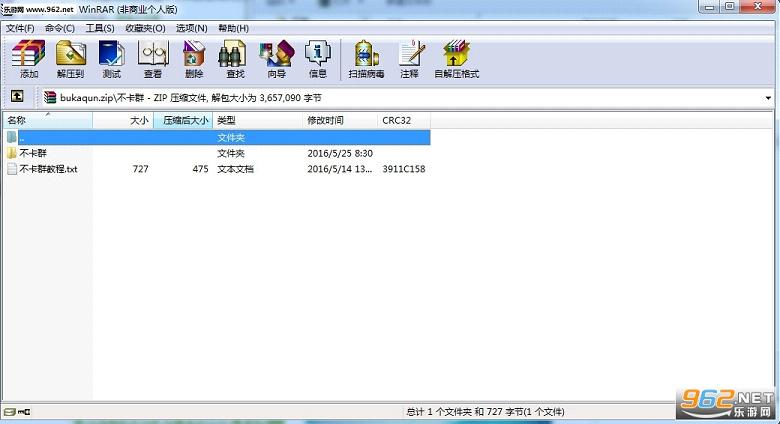Sort by 压缩后大小 column header
Screen dimensions: 780x424
(x=183, y=120)
